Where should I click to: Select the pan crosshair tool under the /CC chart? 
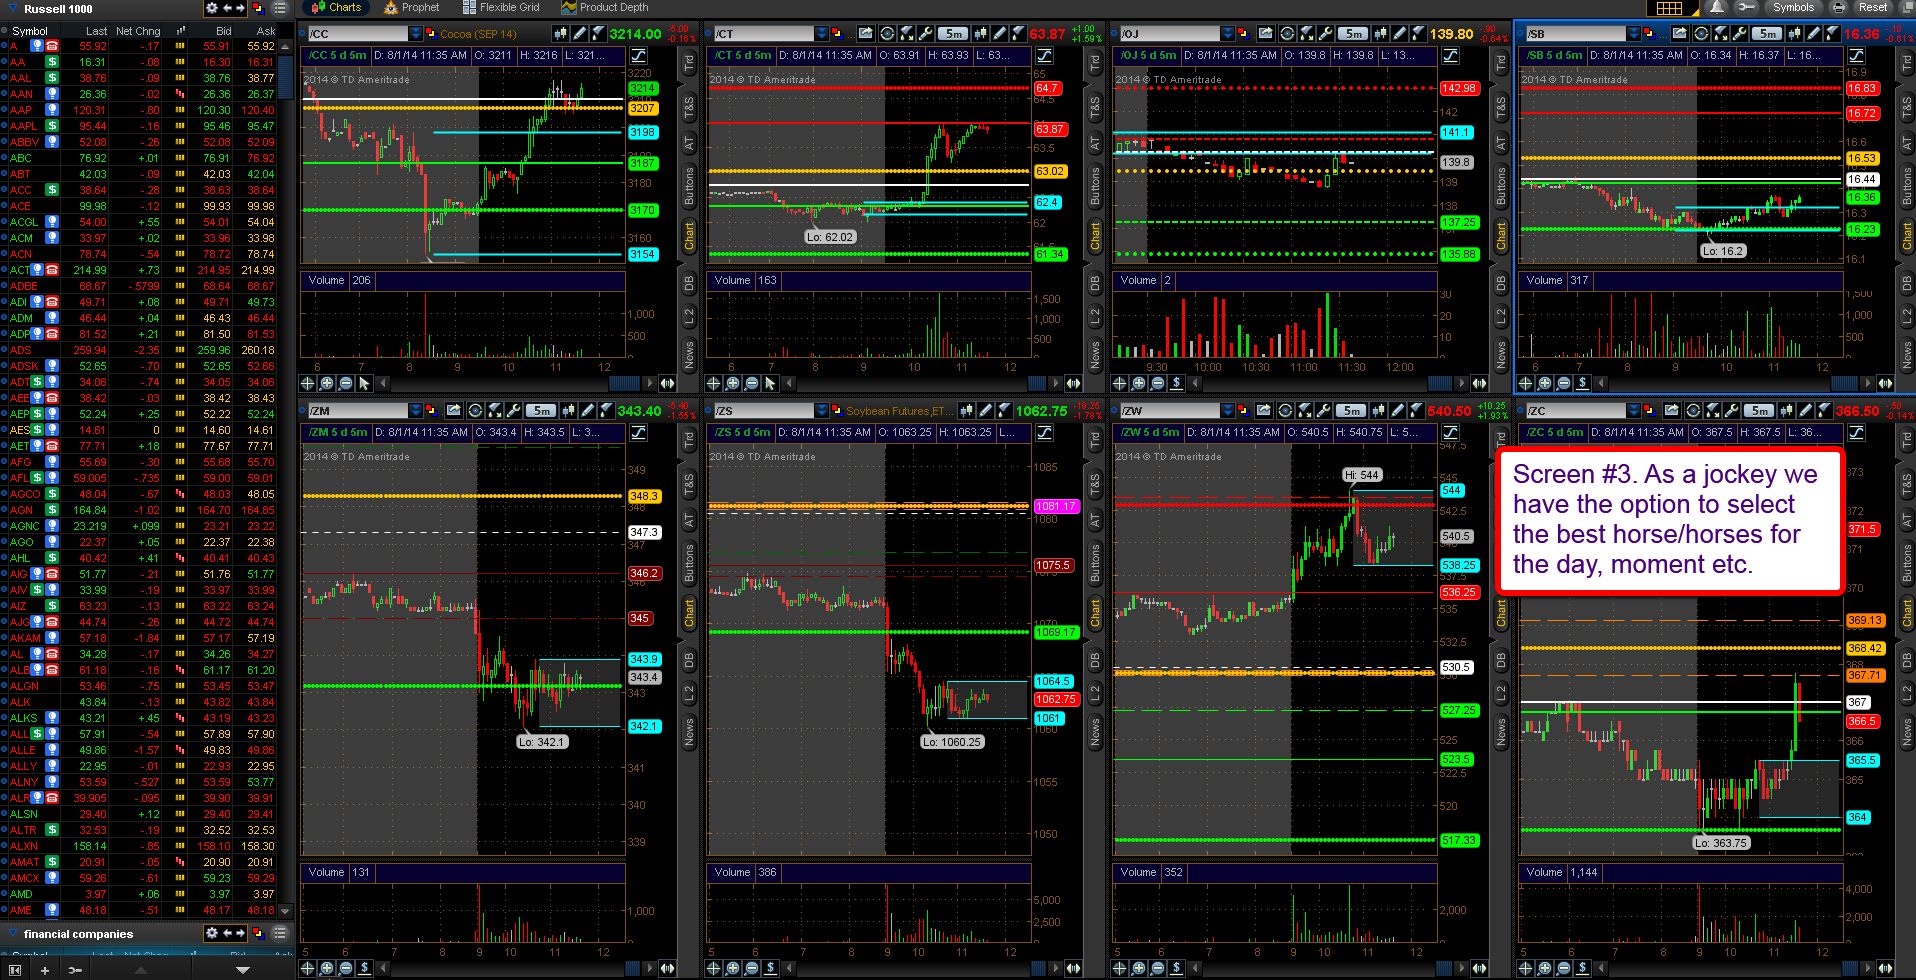tap(308, 383)
